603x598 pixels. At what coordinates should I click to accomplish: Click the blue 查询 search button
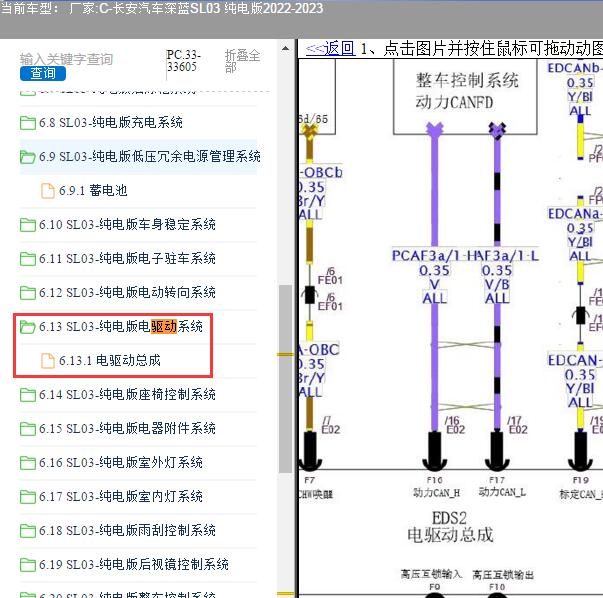(43, 73)
